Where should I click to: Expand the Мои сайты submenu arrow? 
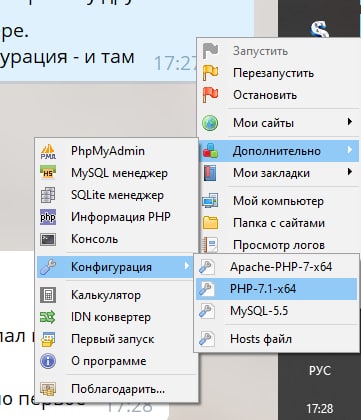click(x=350, y=122)
